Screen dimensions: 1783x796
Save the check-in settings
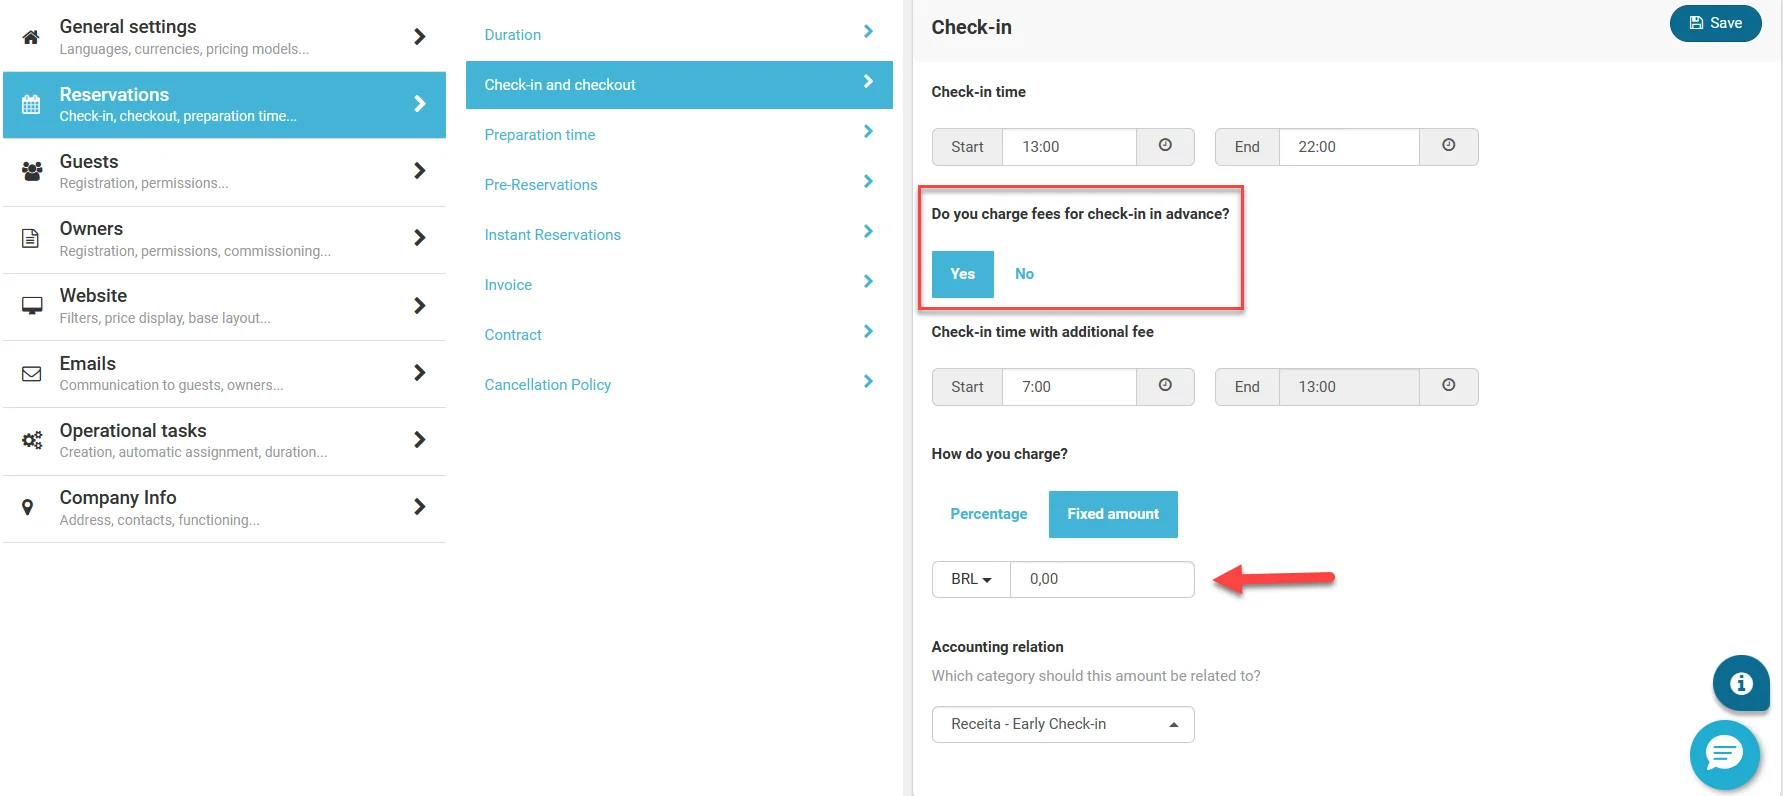point(1715,23)
